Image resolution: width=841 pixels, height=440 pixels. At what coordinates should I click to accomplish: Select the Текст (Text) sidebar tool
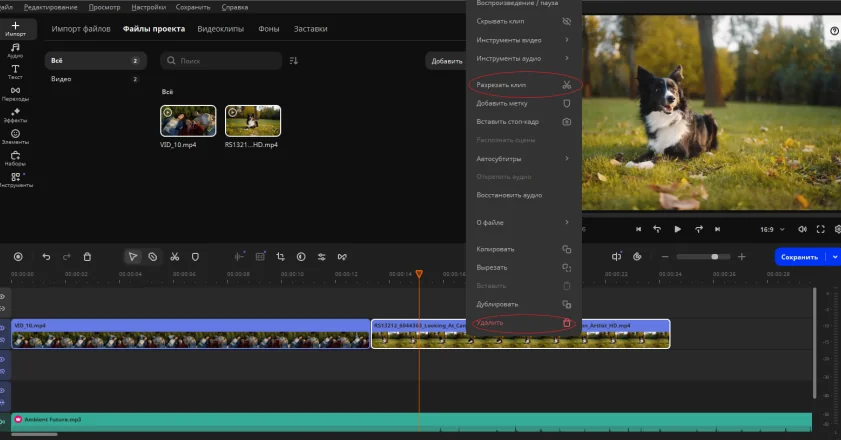[x=15, y=71]
